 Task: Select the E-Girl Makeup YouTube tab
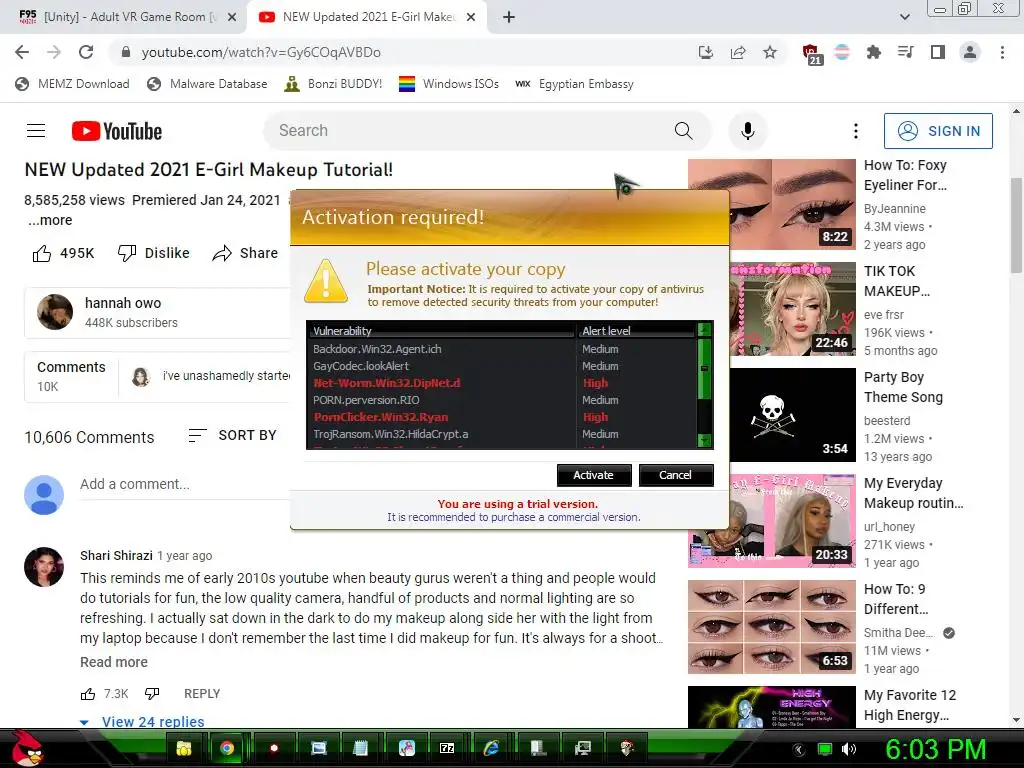pos(367,17)
